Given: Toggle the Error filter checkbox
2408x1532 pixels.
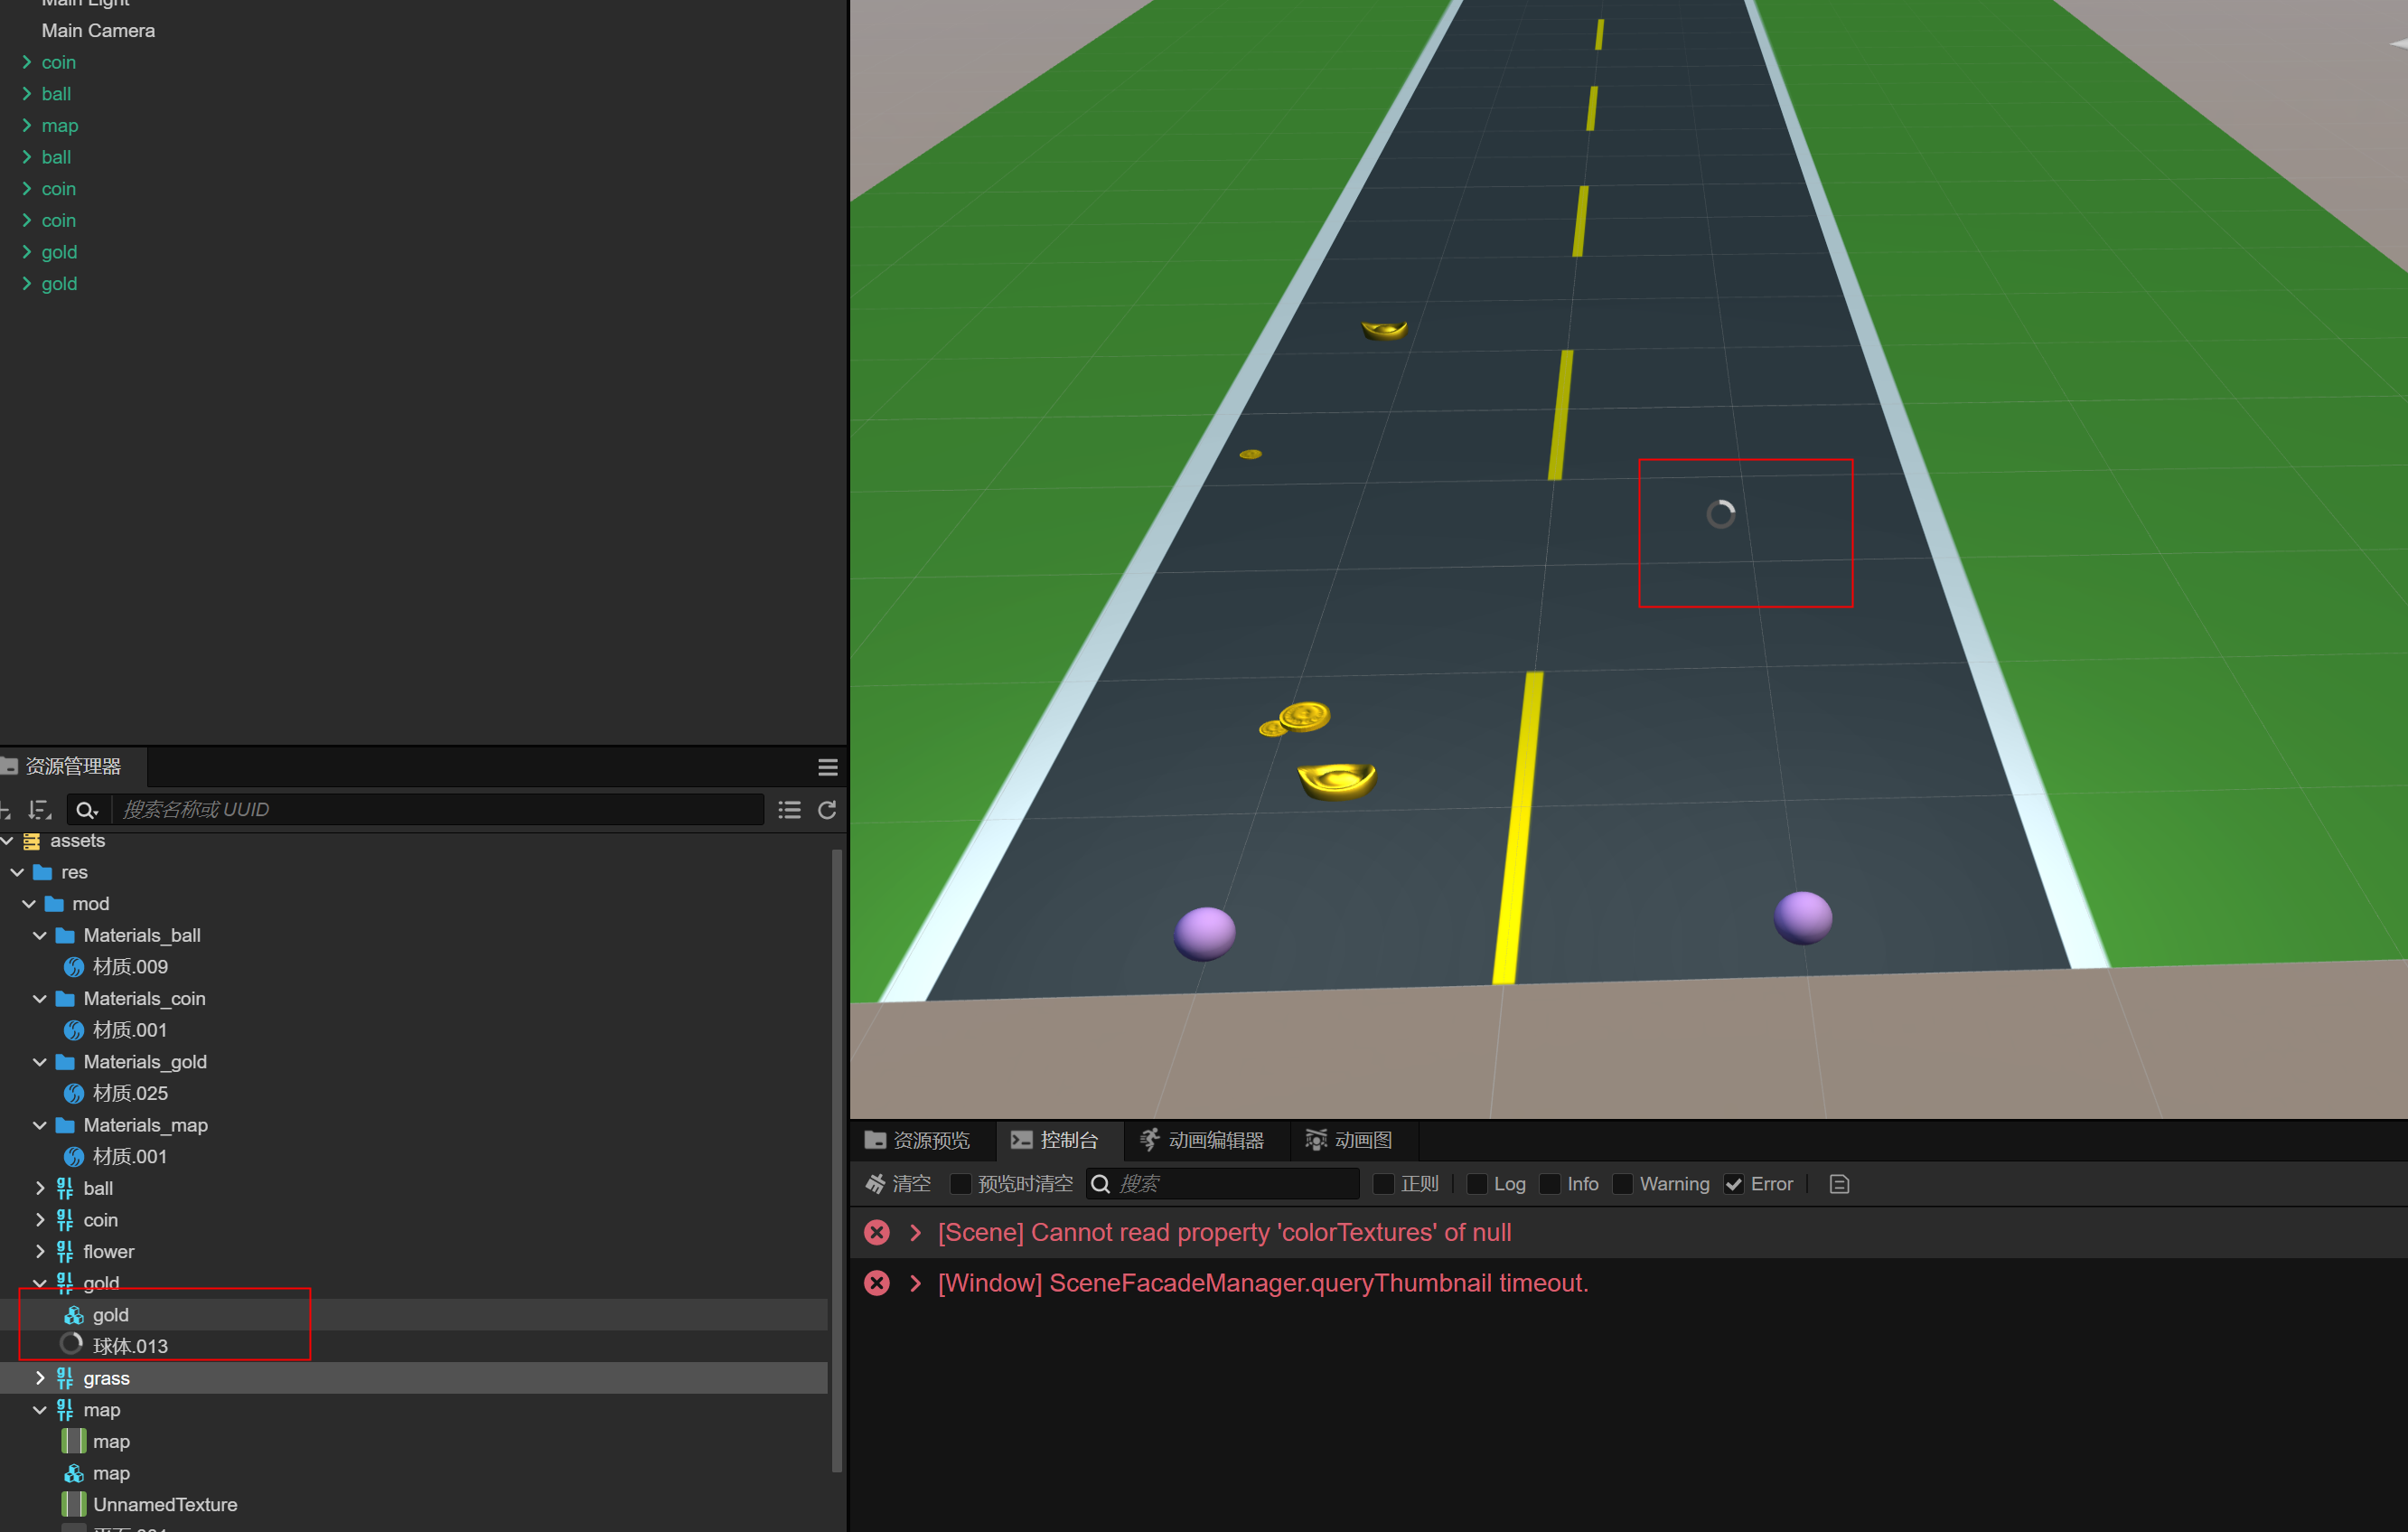Looking at the screenshot, I should pyautogui.click(x=1734, y=1184).
